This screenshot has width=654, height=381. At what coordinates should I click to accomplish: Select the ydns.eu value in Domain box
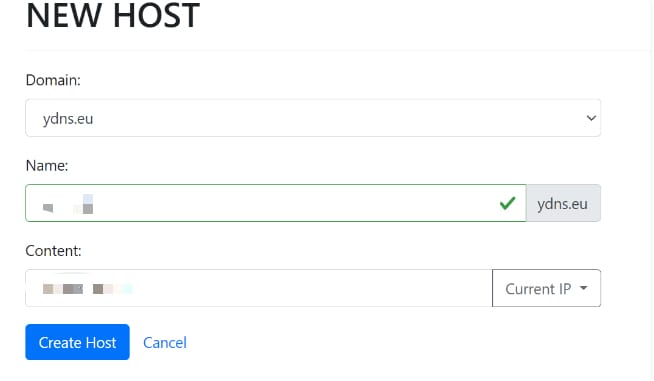click(68, 119)
